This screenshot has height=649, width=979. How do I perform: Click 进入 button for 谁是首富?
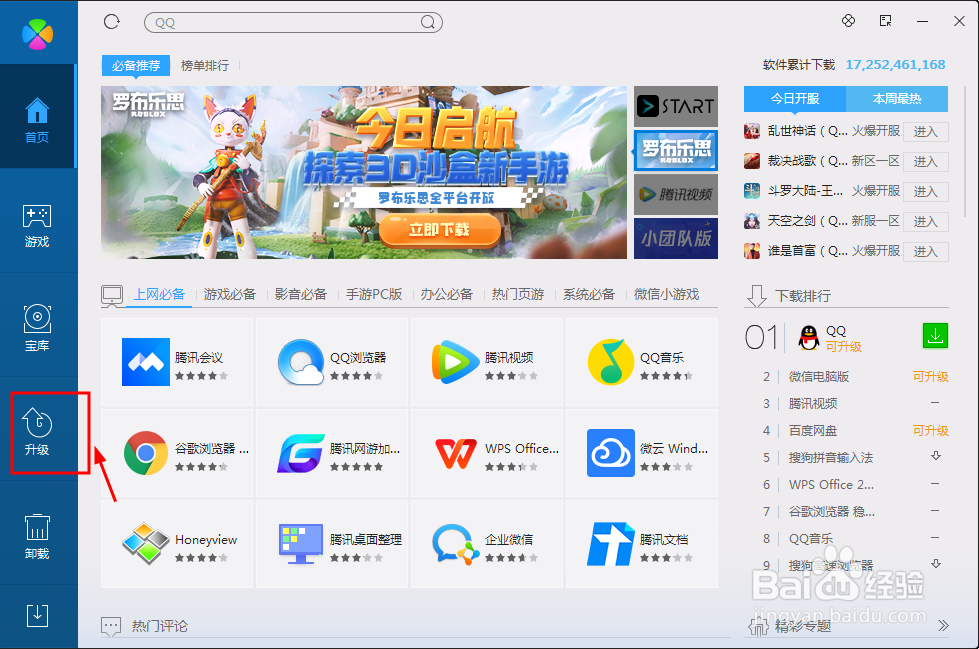(x=926, y=252)
